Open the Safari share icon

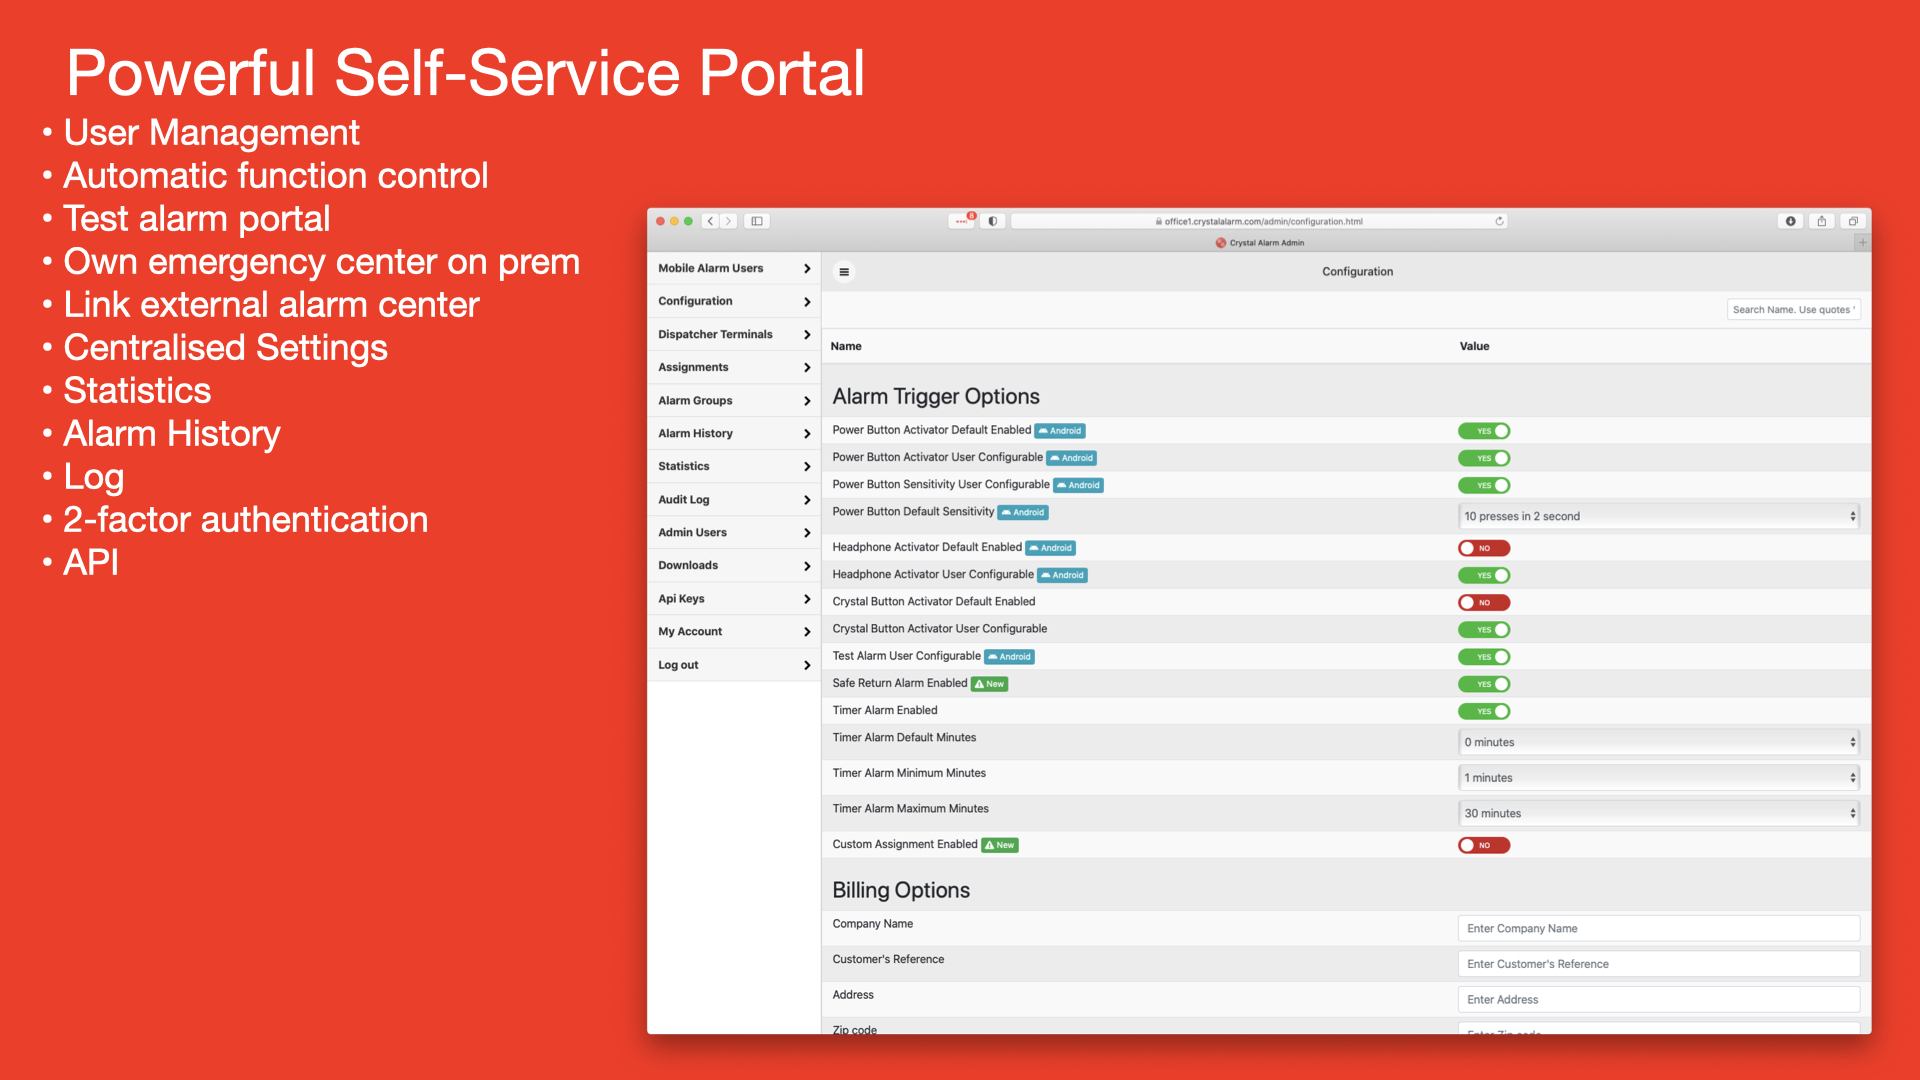tap(1822, 221)
